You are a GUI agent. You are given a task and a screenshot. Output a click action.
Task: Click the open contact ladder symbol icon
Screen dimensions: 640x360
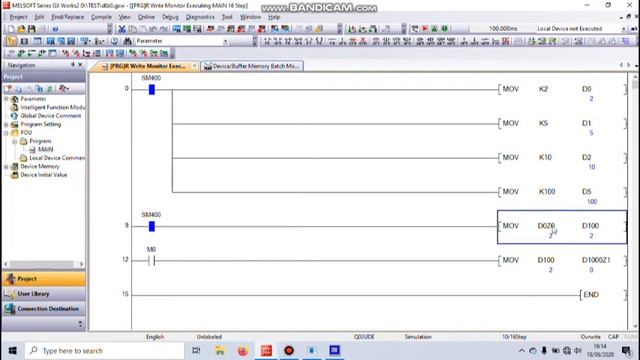click(267, 41)
